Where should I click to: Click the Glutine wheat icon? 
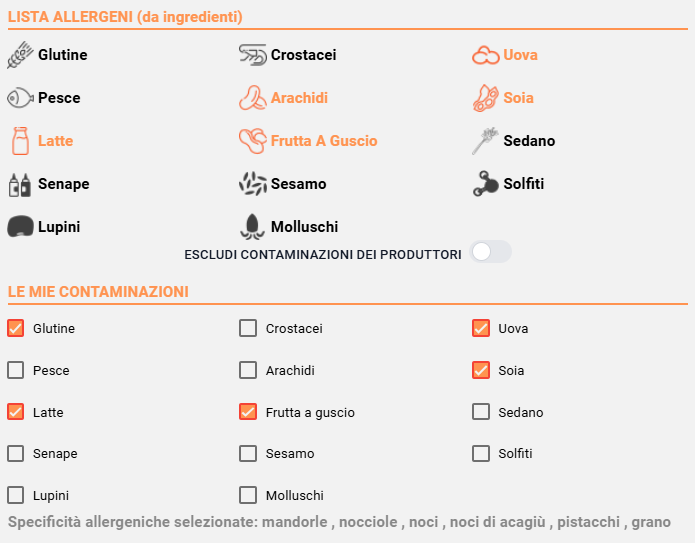(x=20, y=55)
